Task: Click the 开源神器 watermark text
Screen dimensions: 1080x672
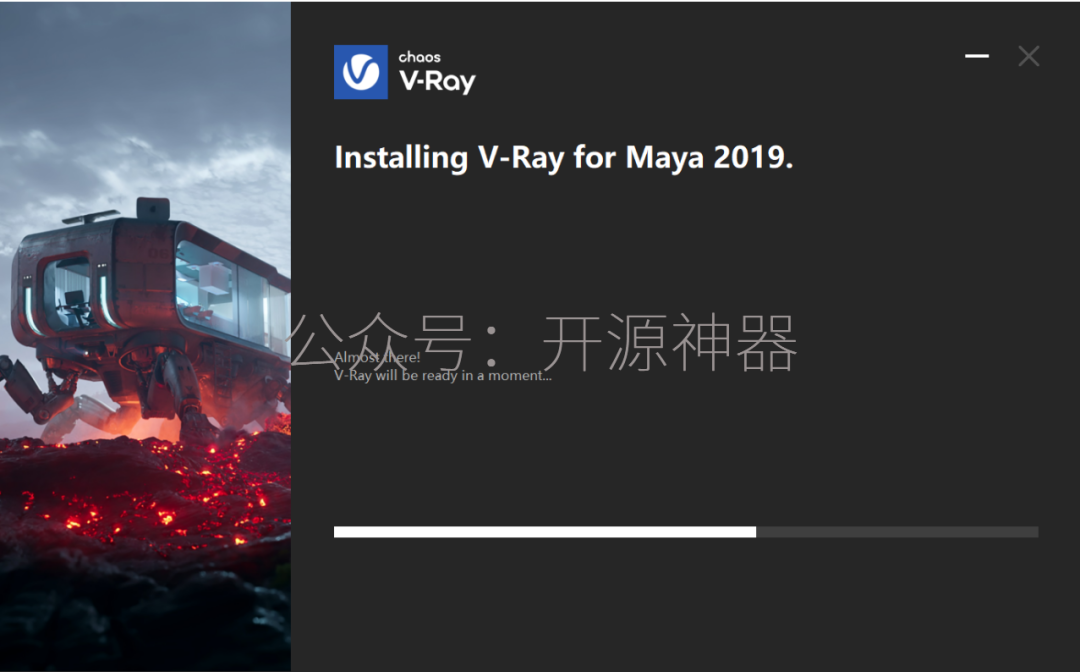Action: click(669, 342)
